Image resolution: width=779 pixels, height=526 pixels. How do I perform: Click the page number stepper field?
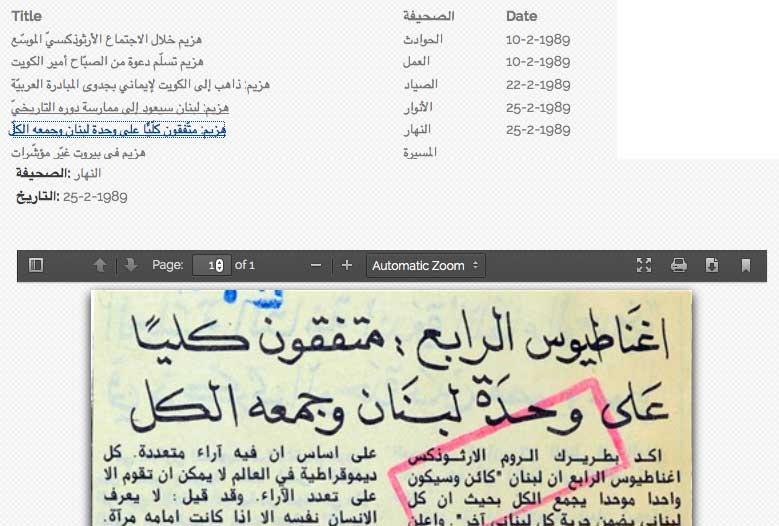click(212, 265)
